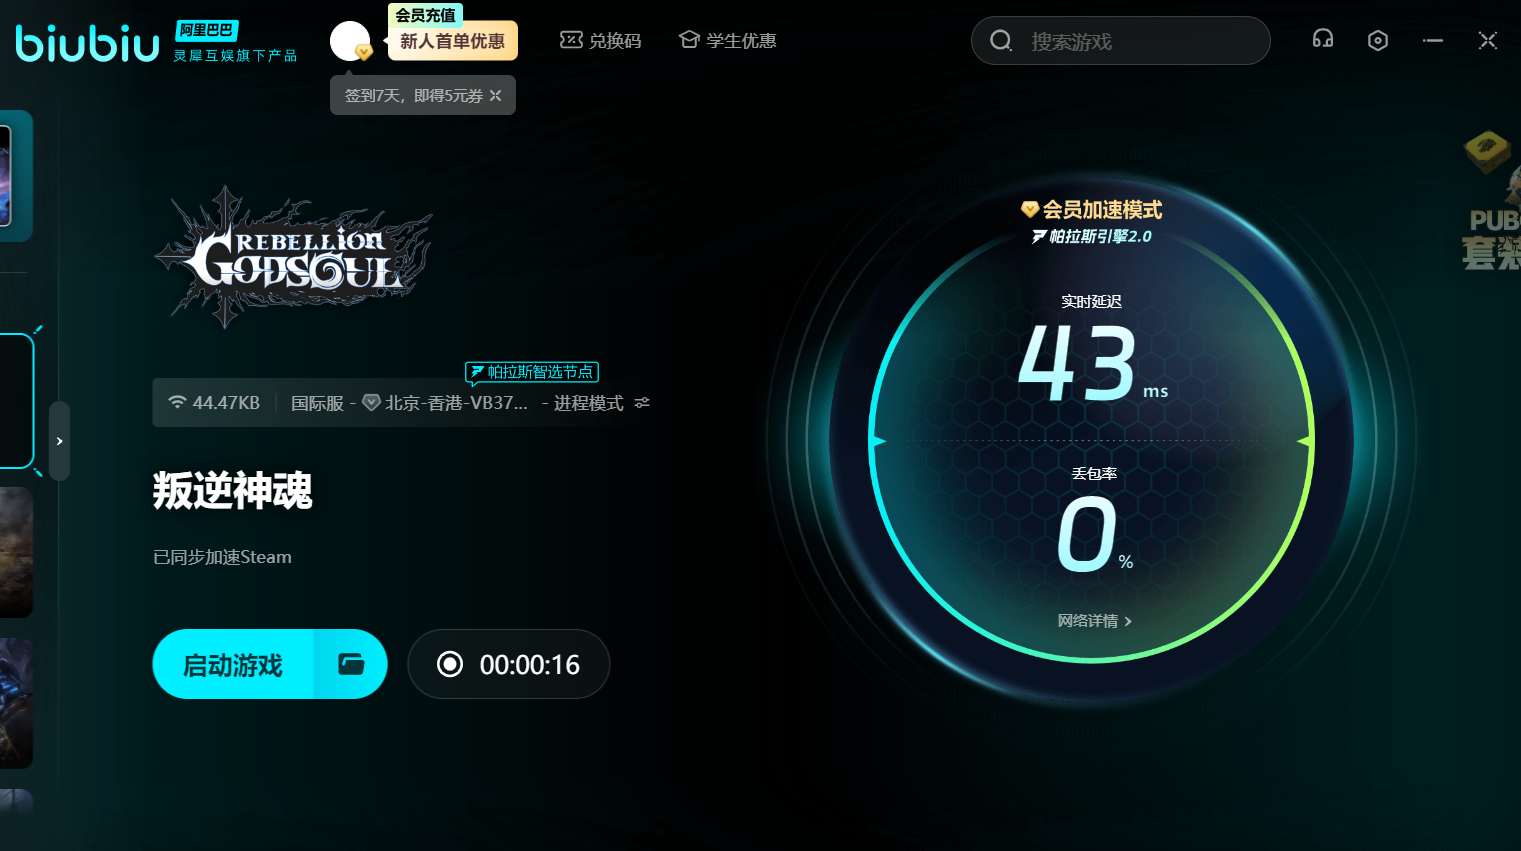Click the 43 ms latency reading
The image size is (1521, 851).
pyautogui.click(x=1093, y=363)
